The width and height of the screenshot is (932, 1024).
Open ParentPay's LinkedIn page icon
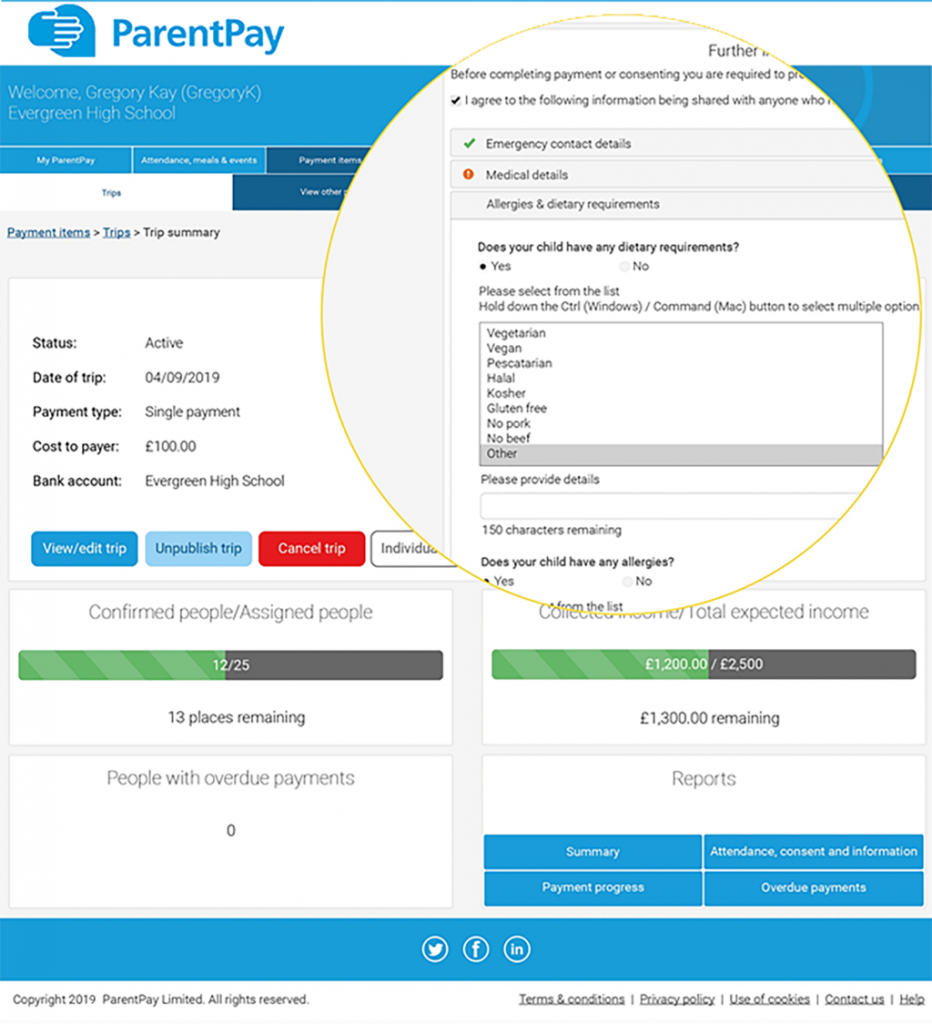517,949
